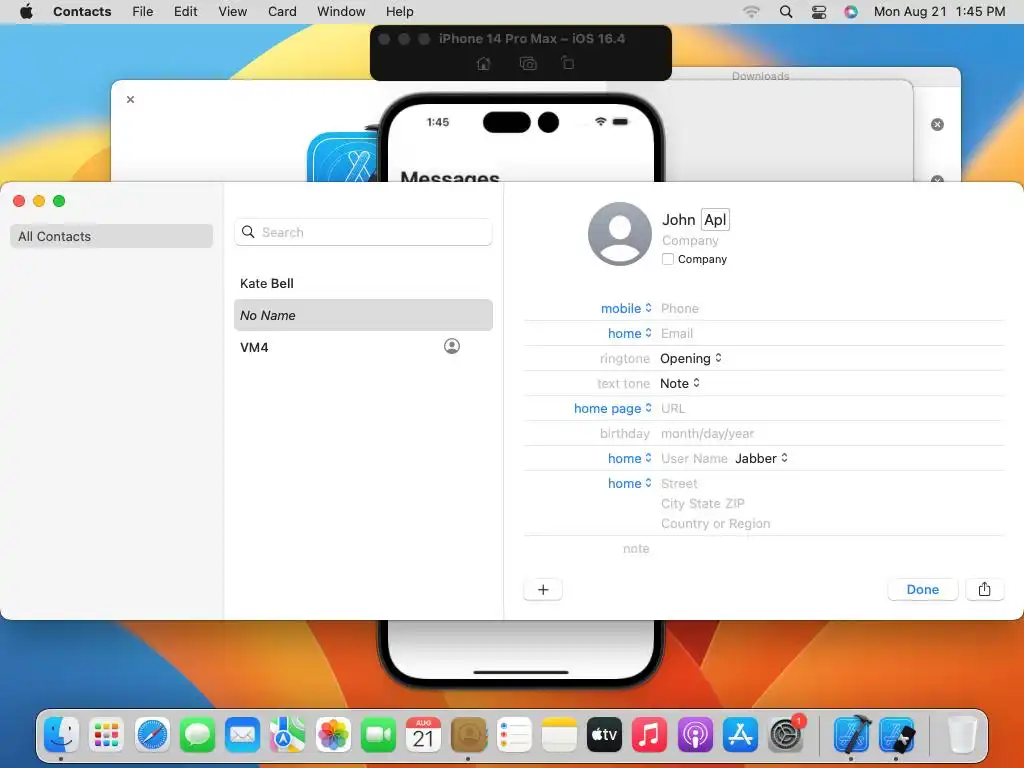The width and height of the screenshot is (1024, 768).
Task: Open FaceTime in the dock
Action: 378,735
